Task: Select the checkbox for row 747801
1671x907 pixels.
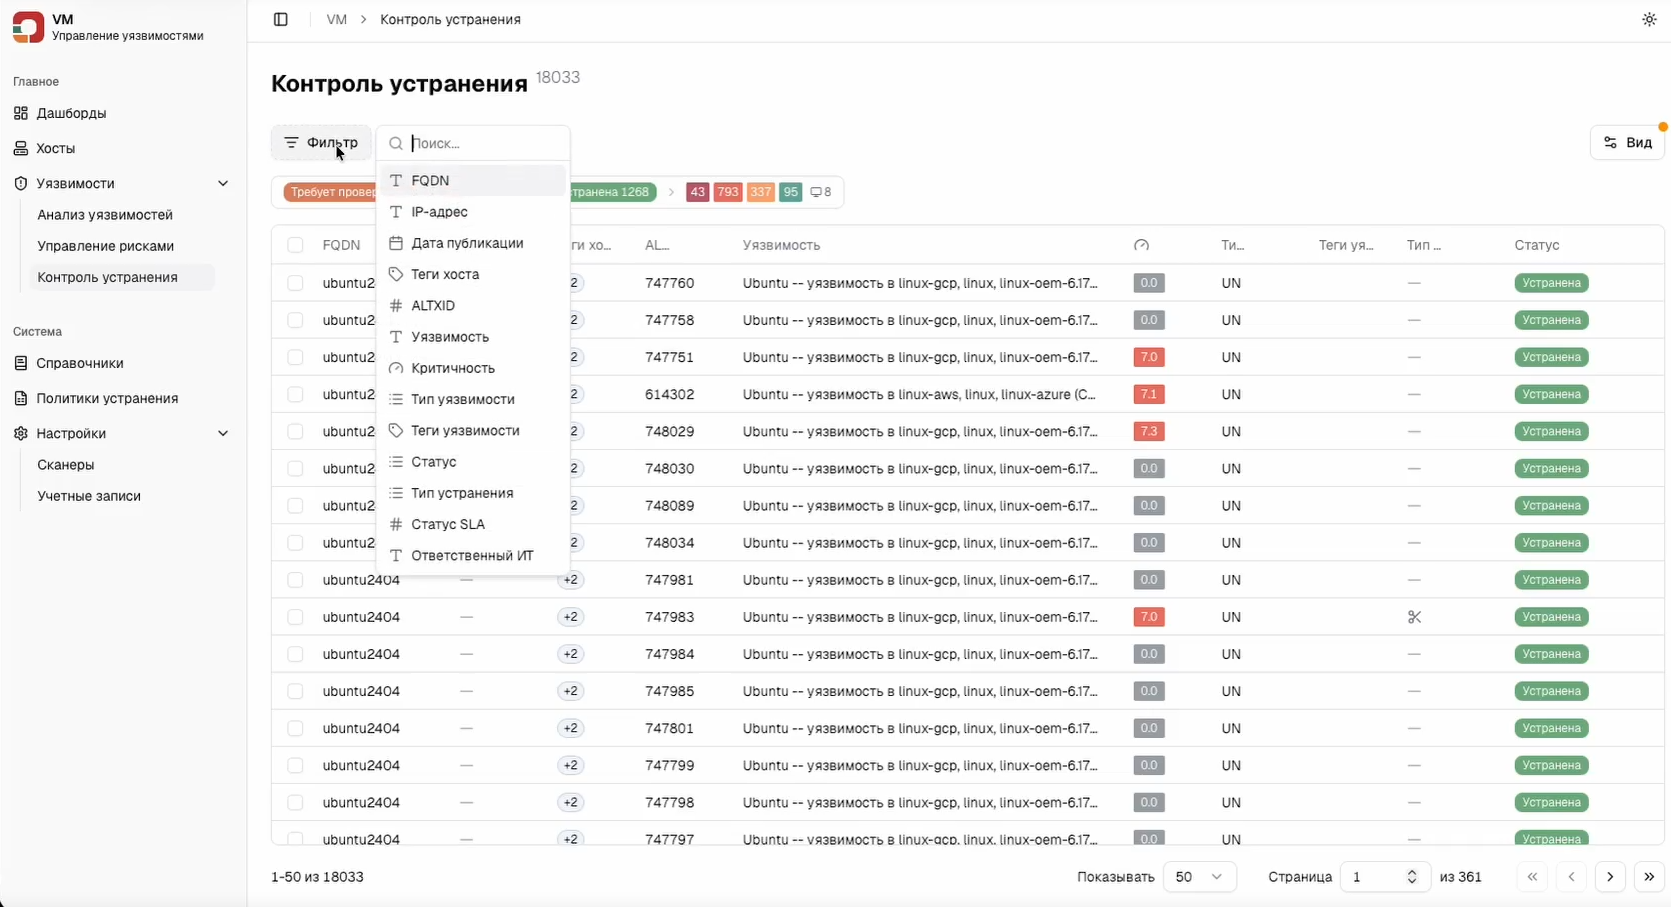Action: click(x=295, y=728)
